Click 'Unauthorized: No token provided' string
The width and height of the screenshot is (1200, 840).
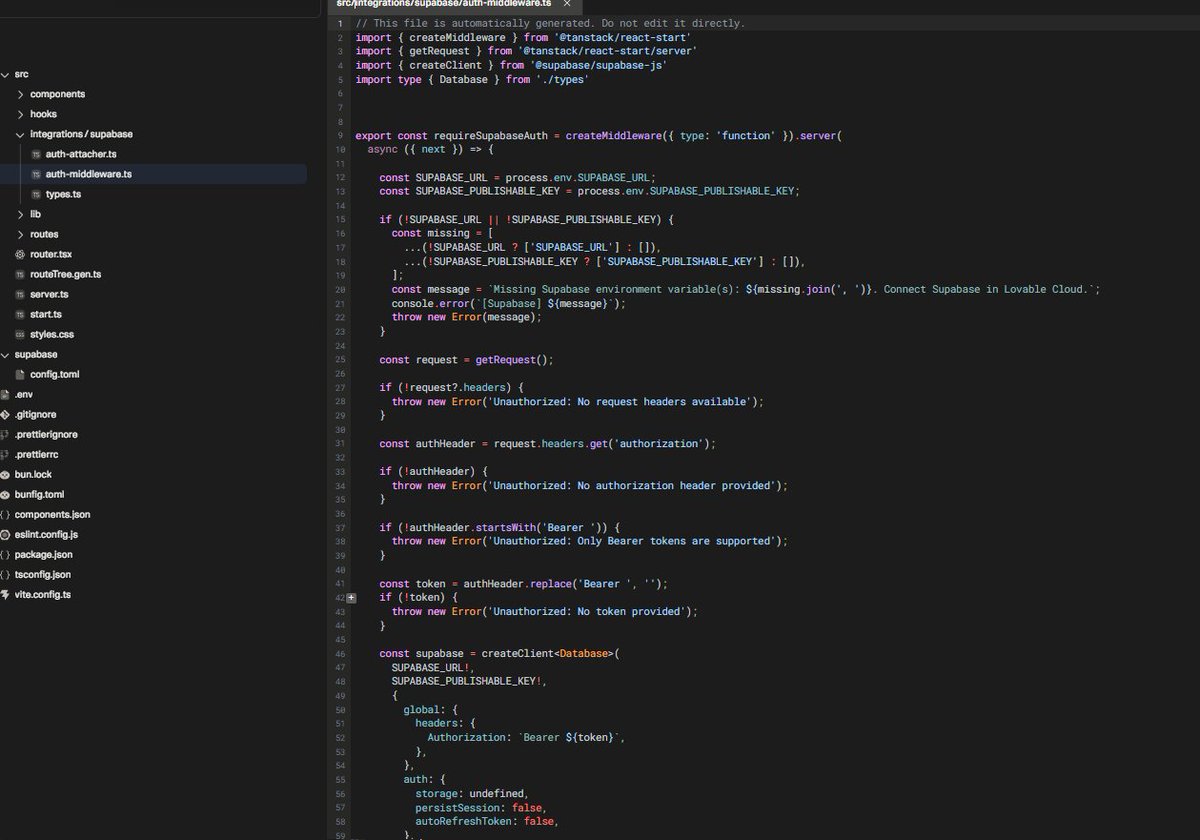pyautogui.click(x=586, y=612)
